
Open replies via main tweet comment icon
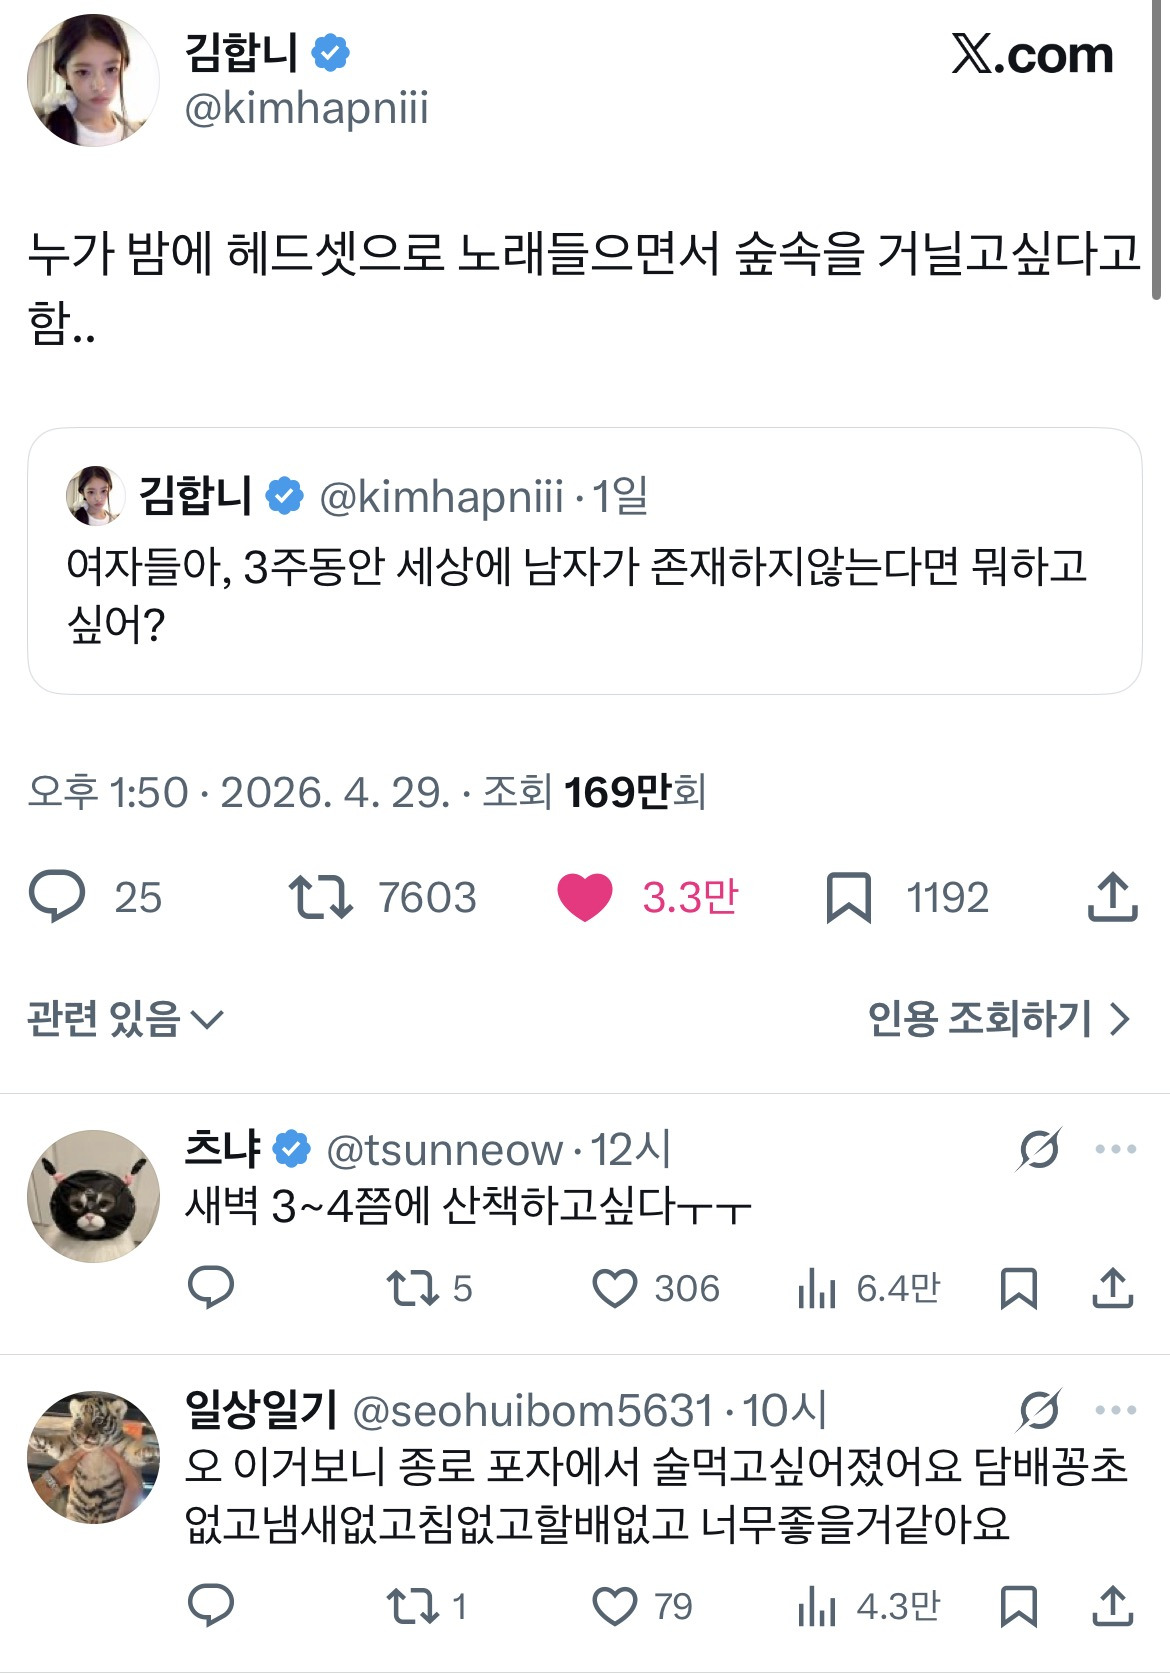[x=57, y=896]
